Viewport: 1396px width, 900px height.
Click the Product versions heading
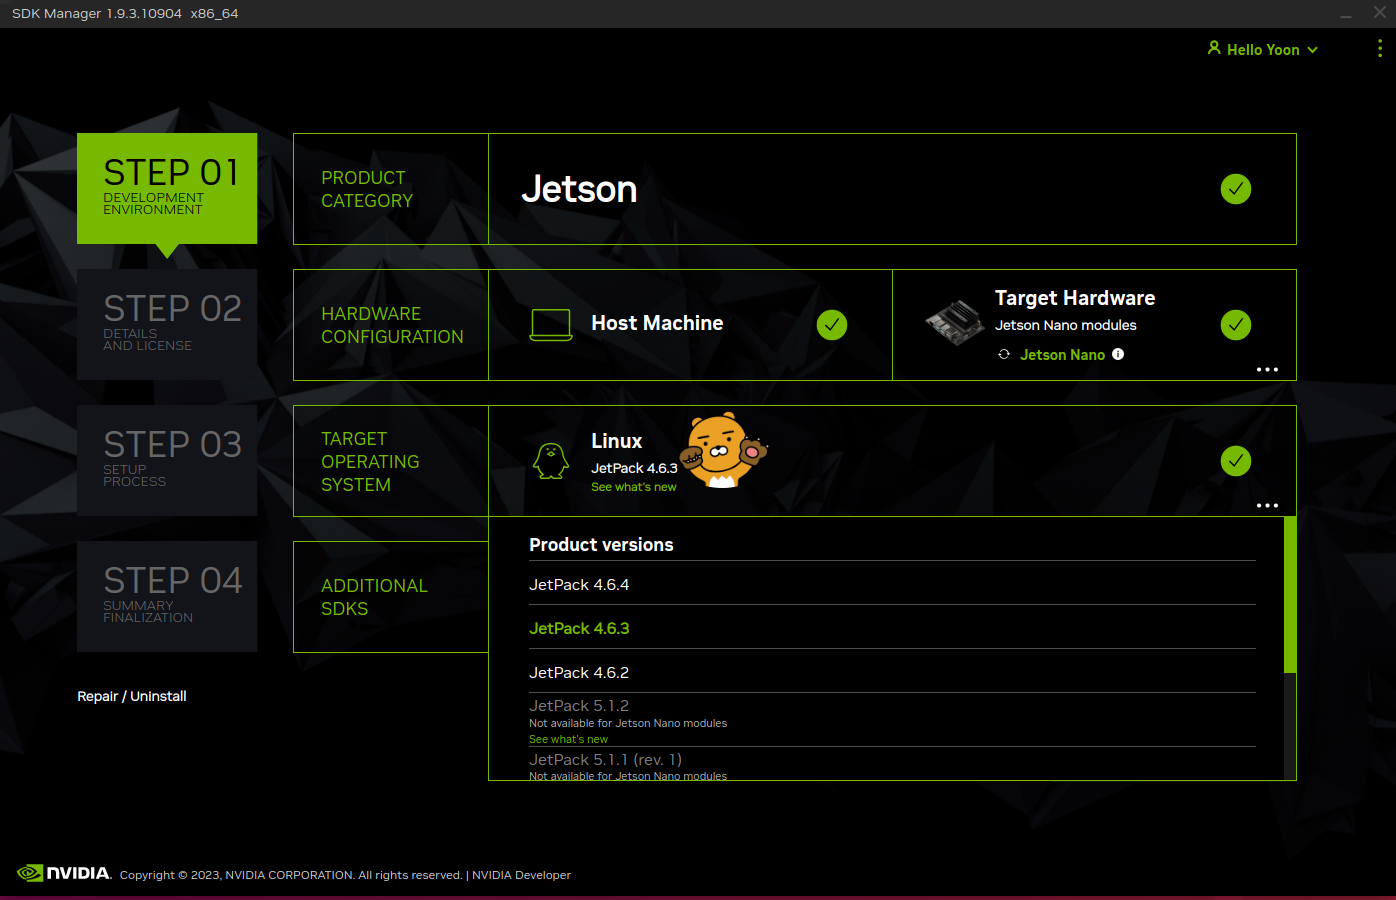point(601,545)
